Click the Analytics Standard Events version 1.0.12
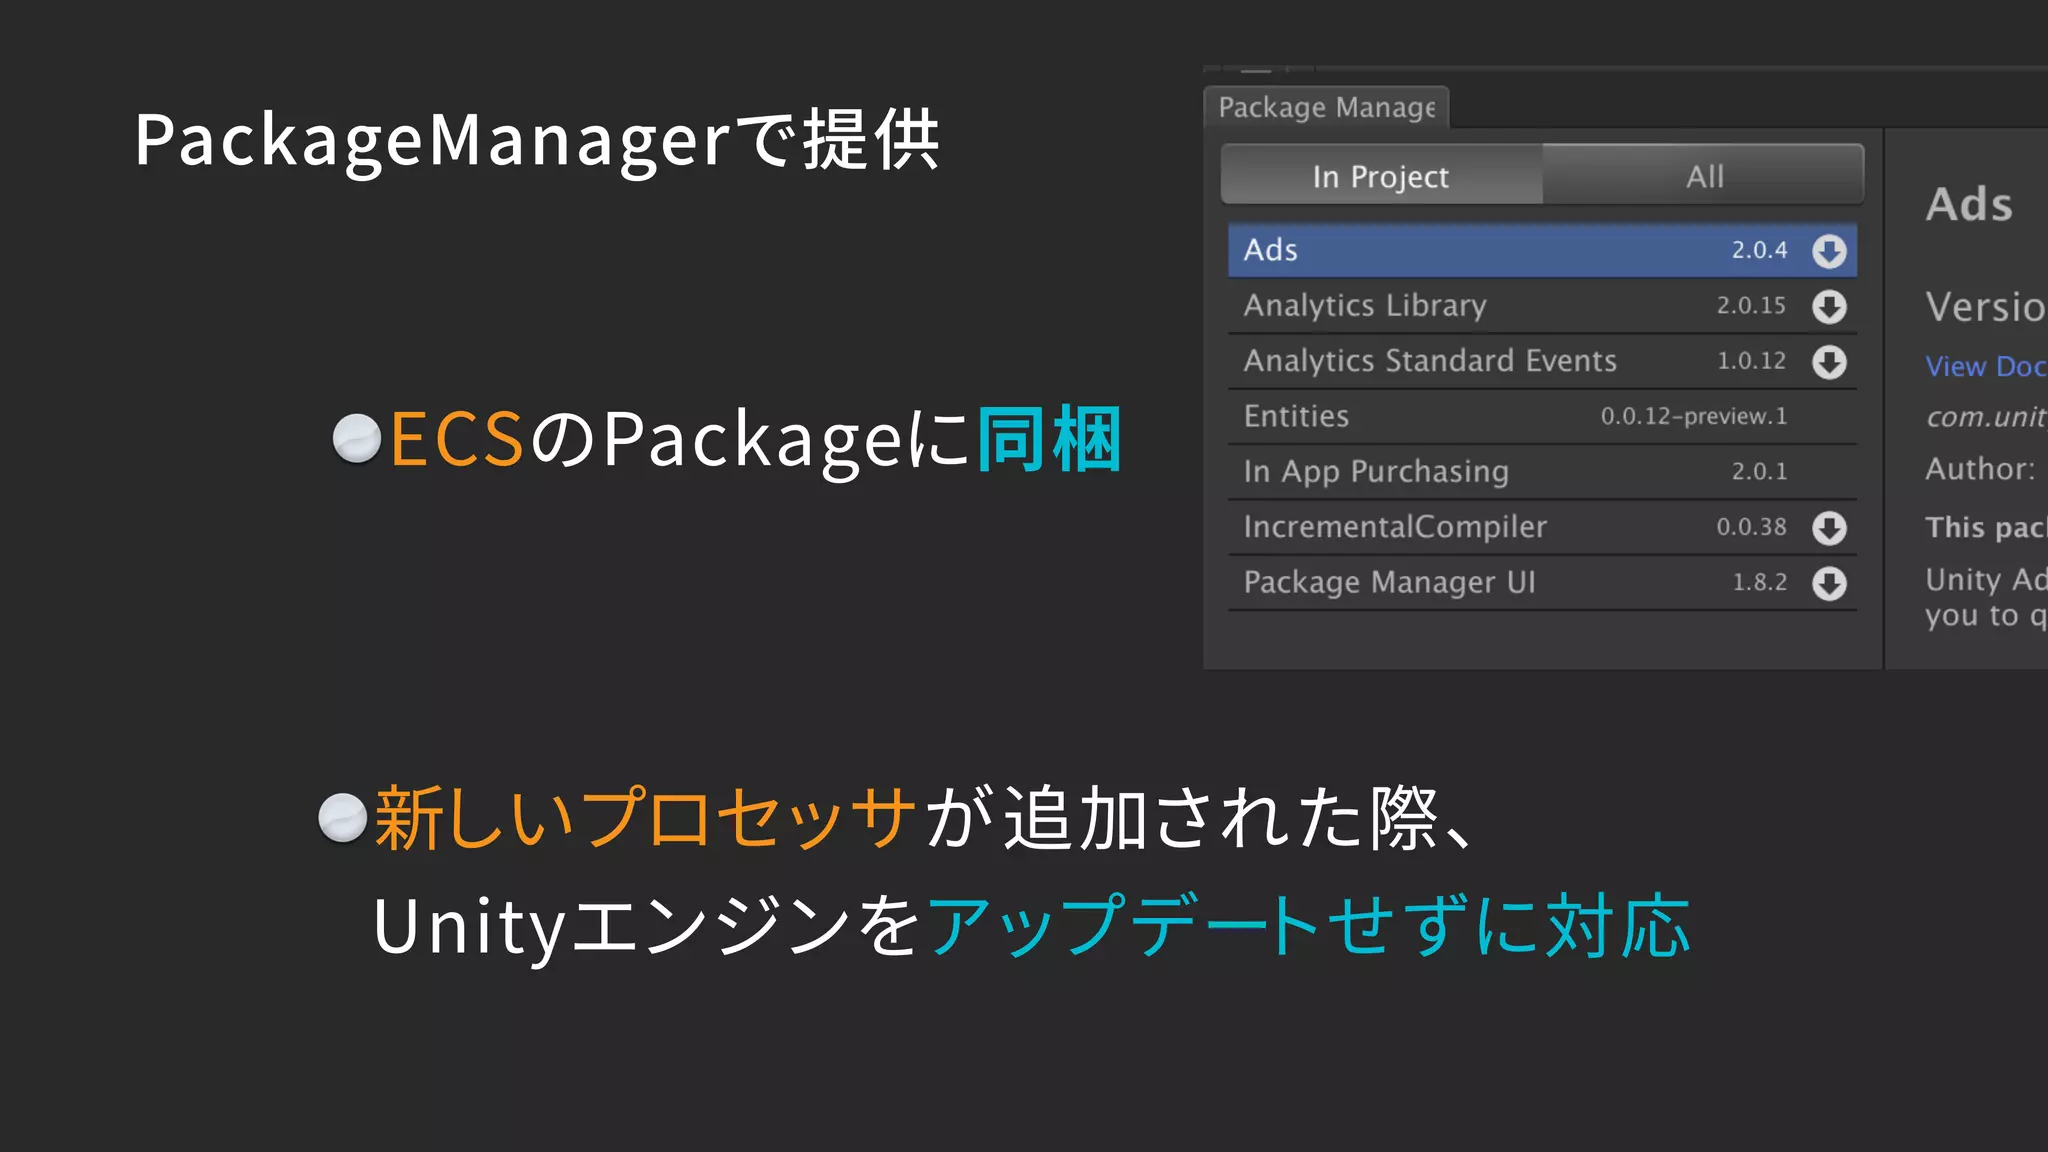This screenshot has height=1152, width=2048. [1751, 361]
